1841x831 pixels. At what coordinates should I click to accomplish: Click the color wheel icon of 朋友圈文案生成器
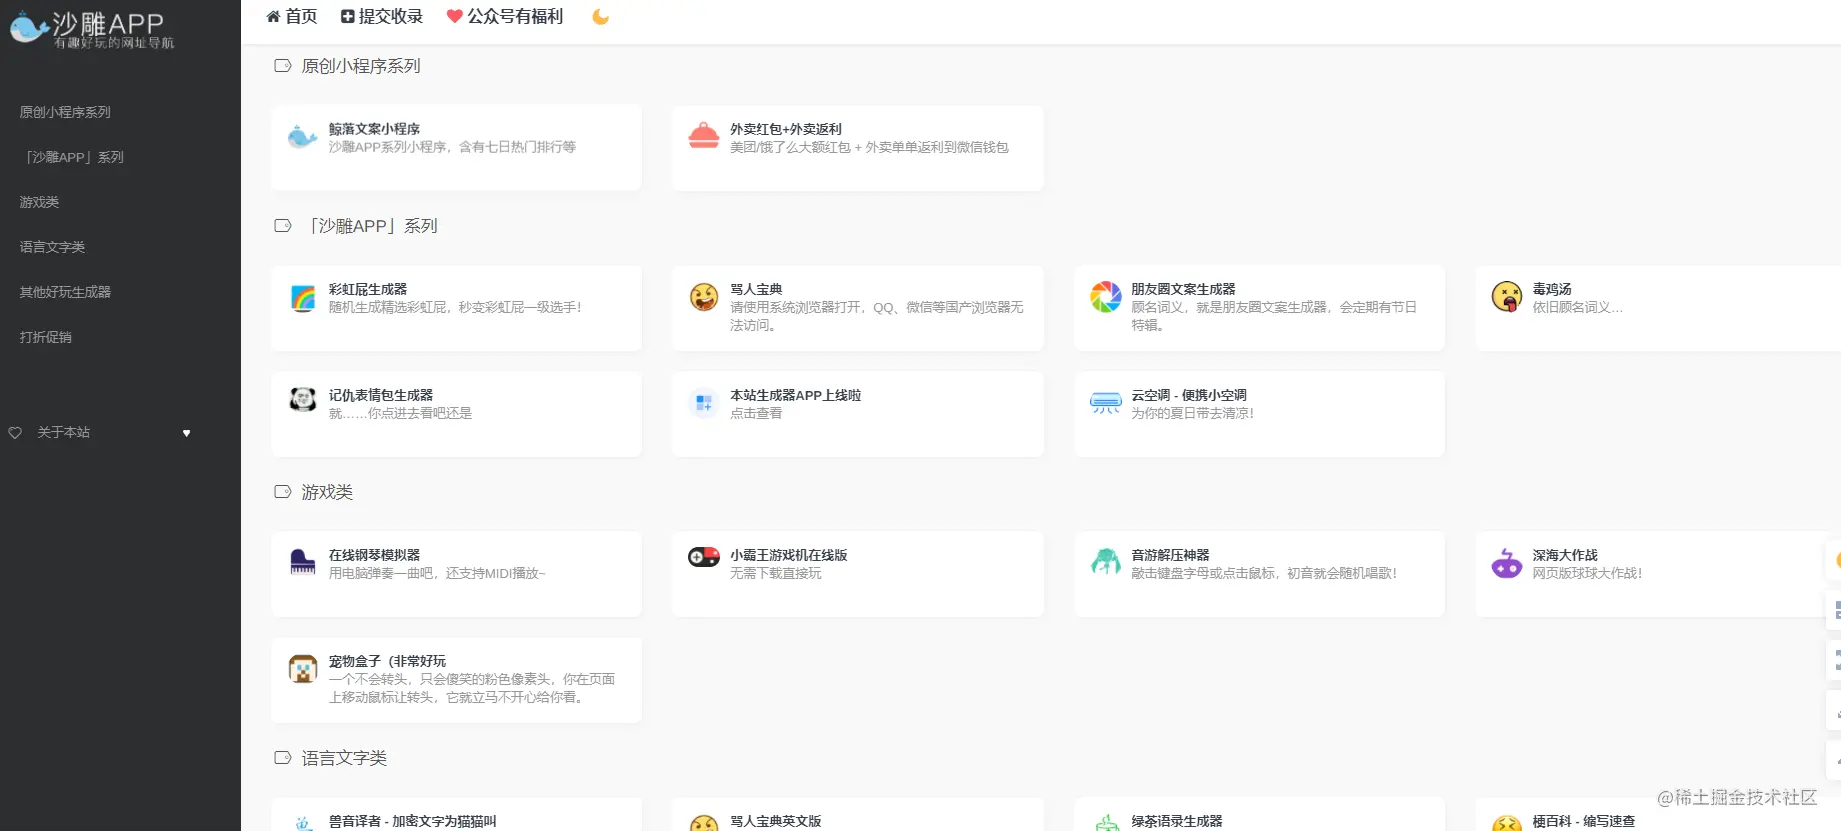pos(1106,297)
